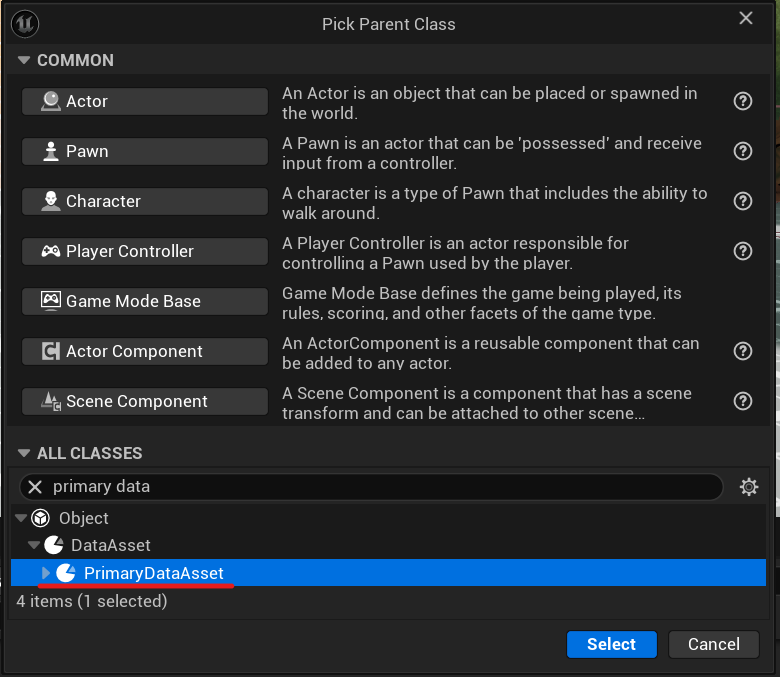
Task: Open class viewer settings gear
Action: tap(749, 487)
